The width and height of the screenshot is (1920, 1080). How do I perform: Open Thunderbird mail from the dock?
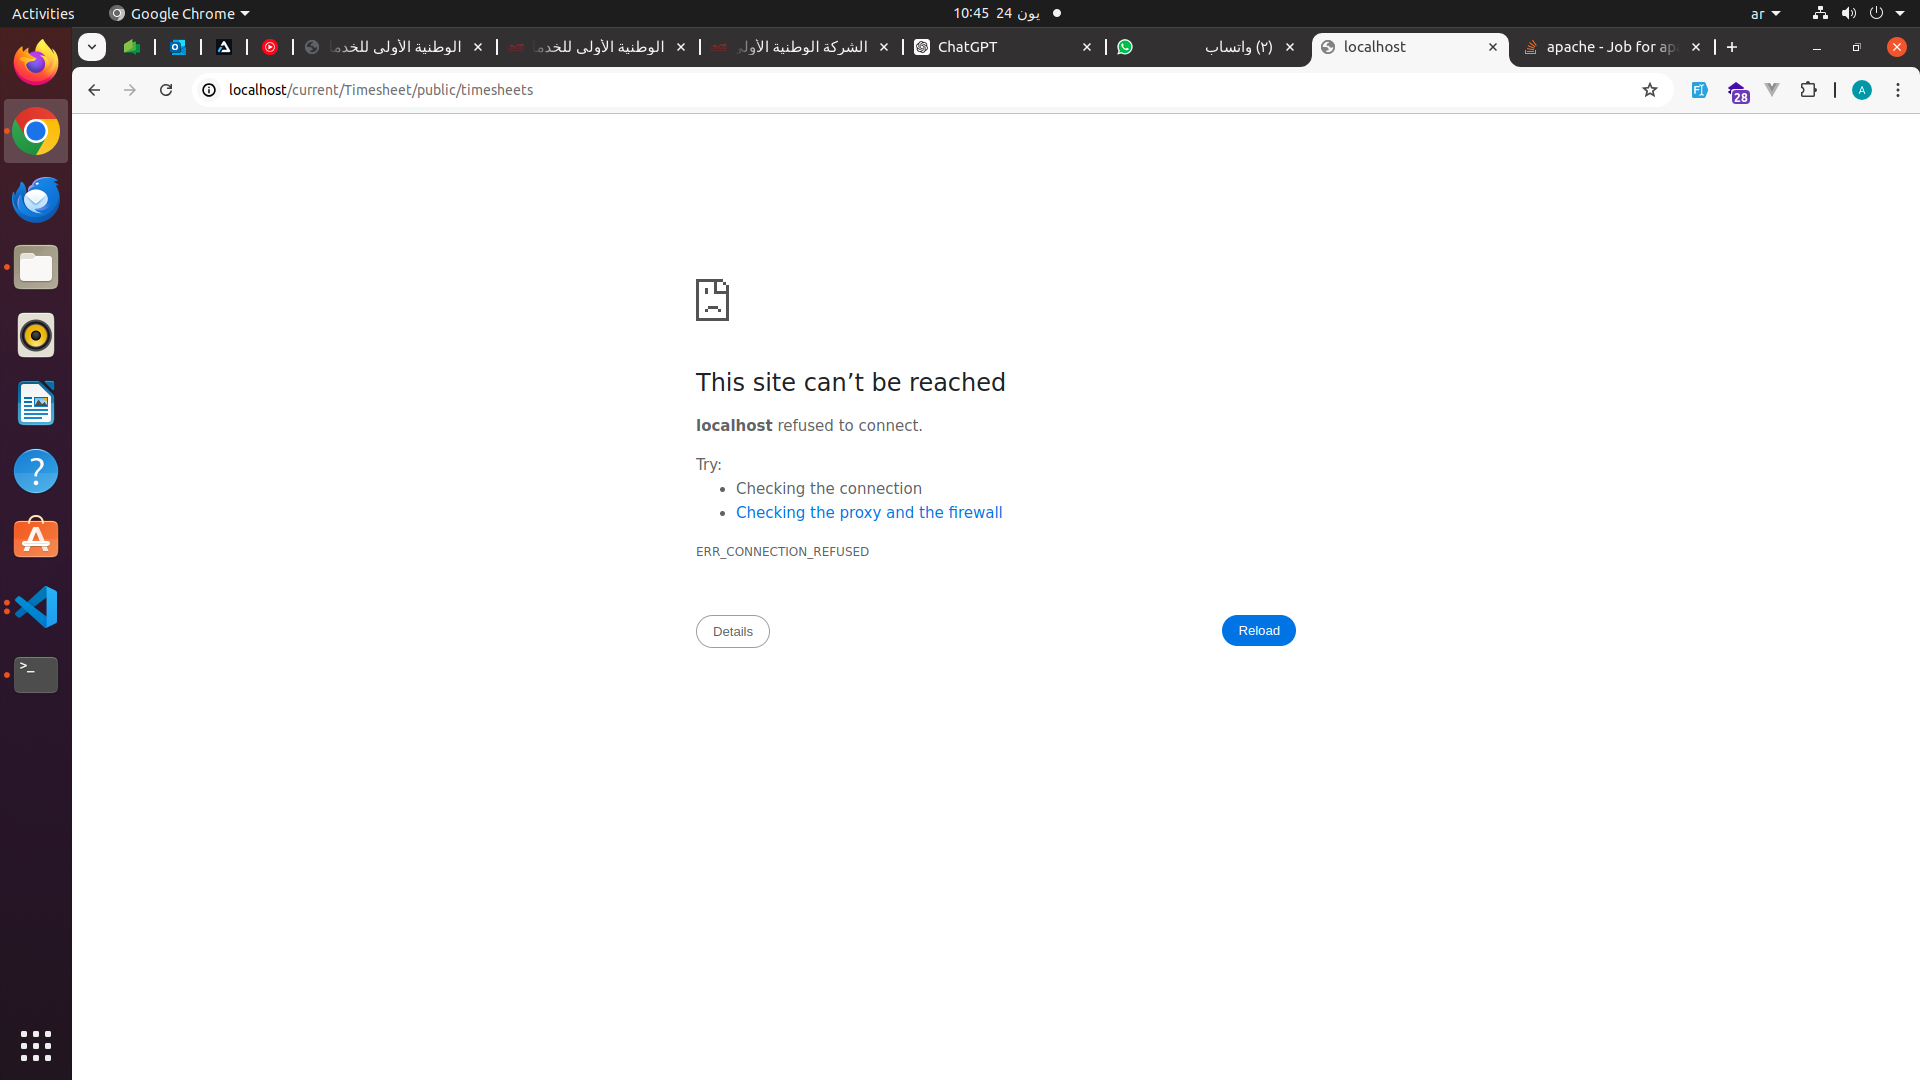pyautogui.click(x=36, y=199)
